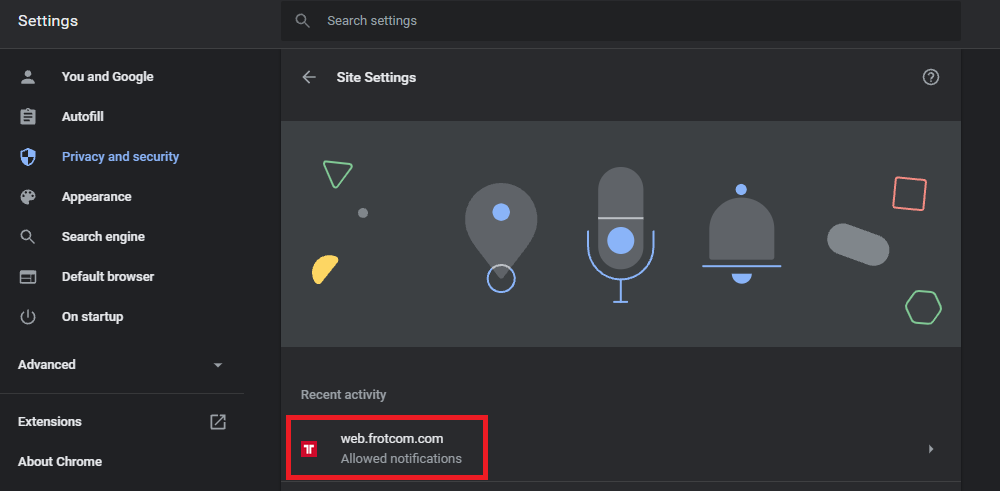This screenshot has width=1000, height=491.
Task: Open the help question mark icon
Action: pos(931,77)
